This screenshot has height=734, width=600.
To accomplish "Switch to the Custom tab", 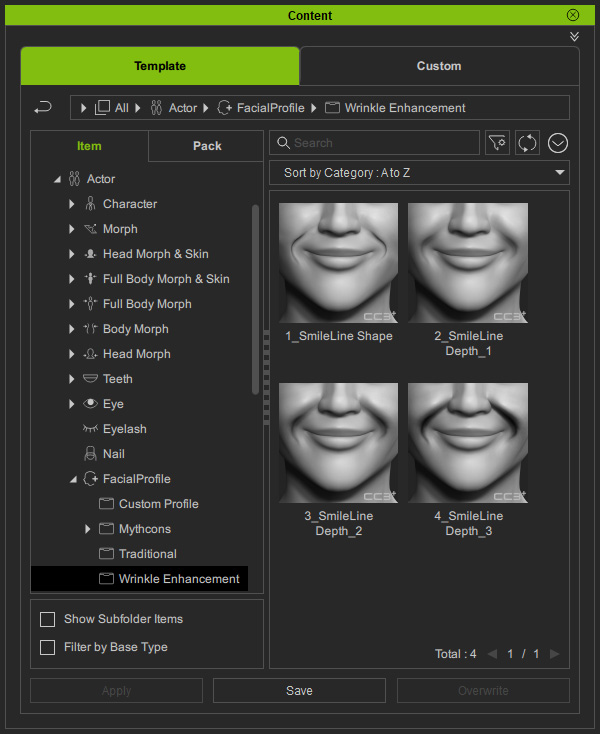I will pyautogui.click(x=439, y=66).
